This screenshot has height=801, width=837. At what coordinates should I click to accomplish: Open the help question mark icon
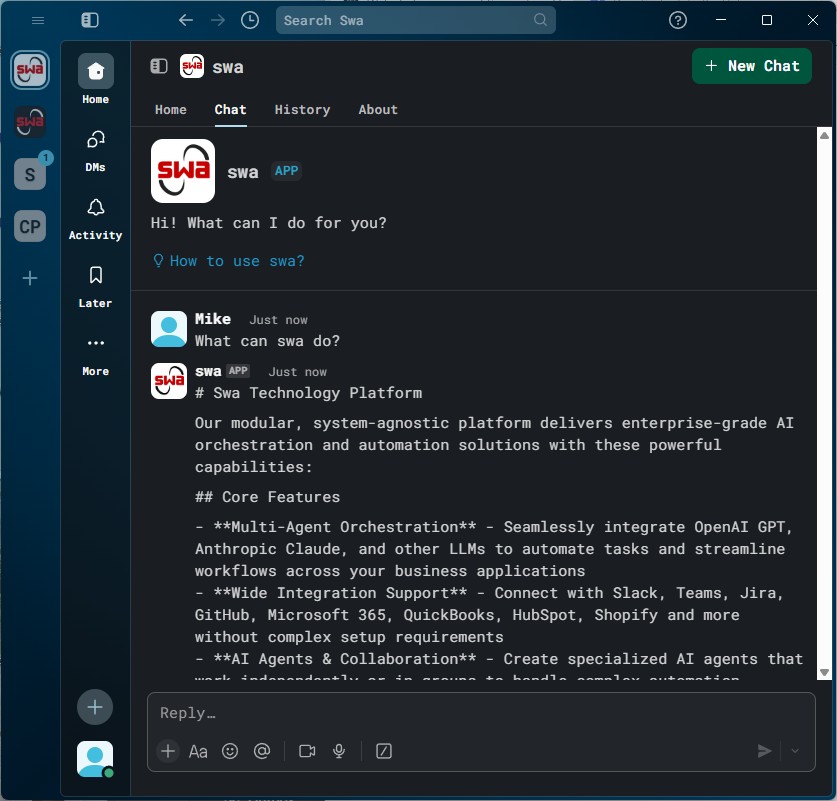pyautogui.click(x=678, y=20)
